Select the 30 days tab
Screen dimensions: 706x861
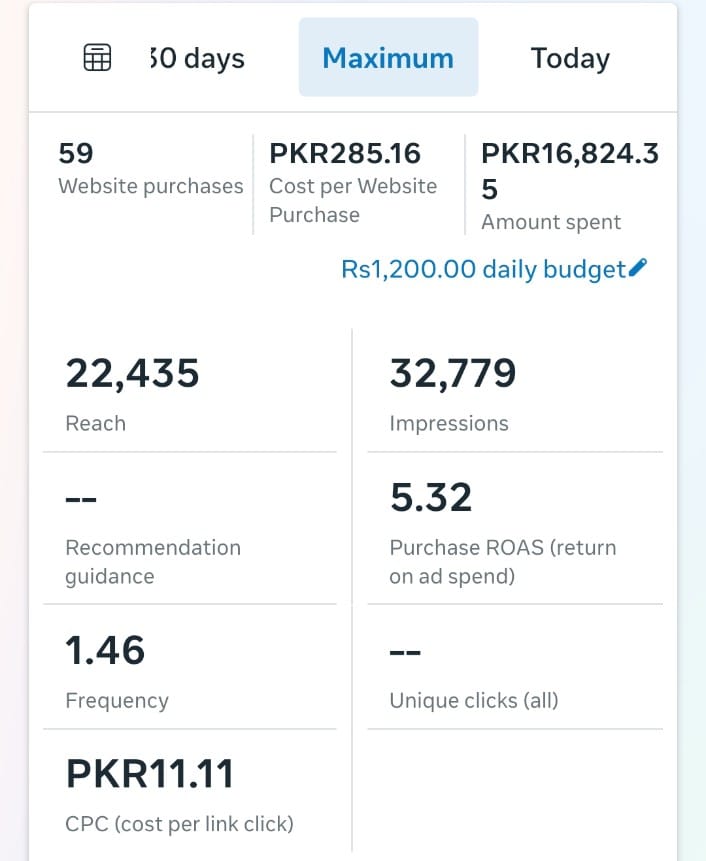(x=196, y=58)
